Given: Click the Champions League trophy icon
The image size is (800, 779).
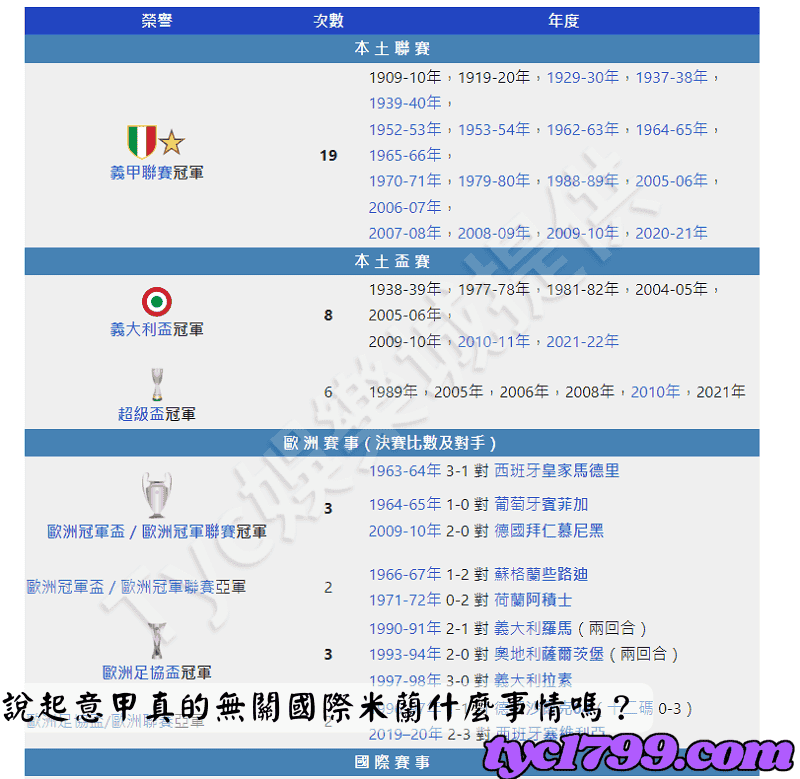Looking at the screenshot, I should tap(157, 495).
